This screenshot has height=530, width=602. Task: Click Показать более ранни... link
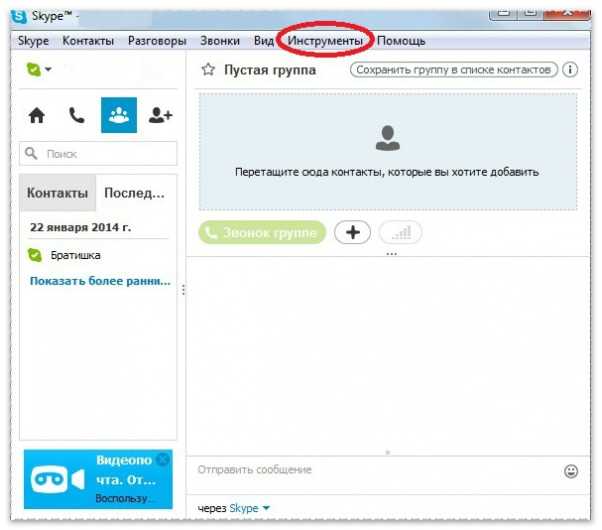[x=100, y=281]
